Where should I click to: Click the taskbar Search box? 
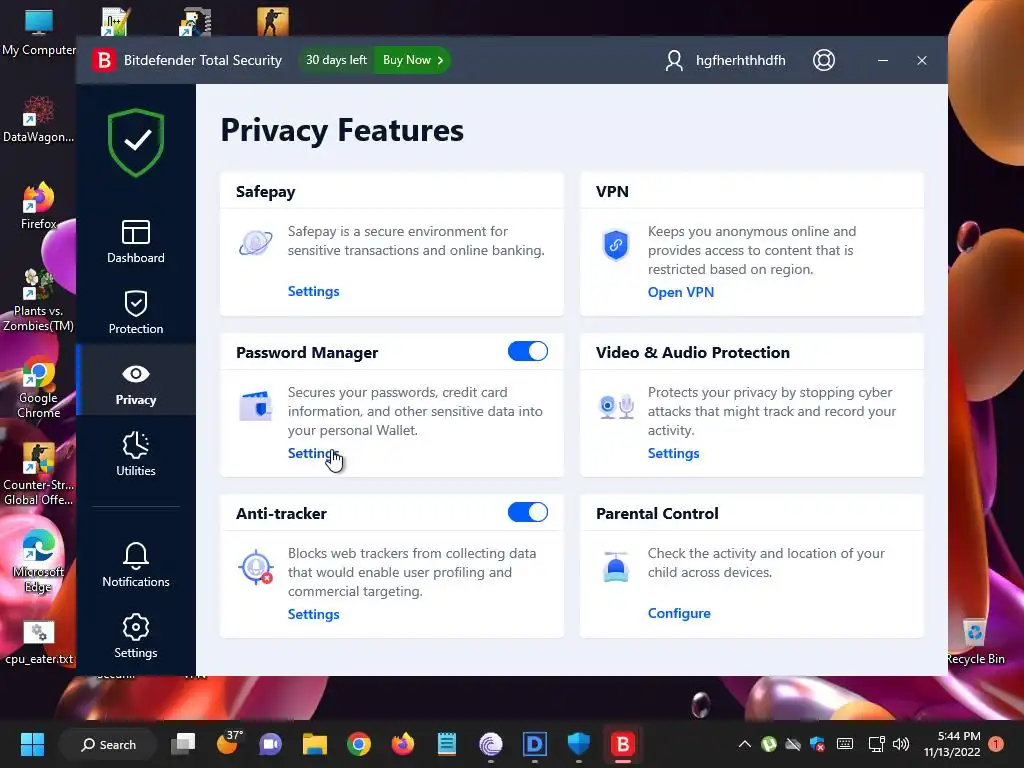[108, 744]
